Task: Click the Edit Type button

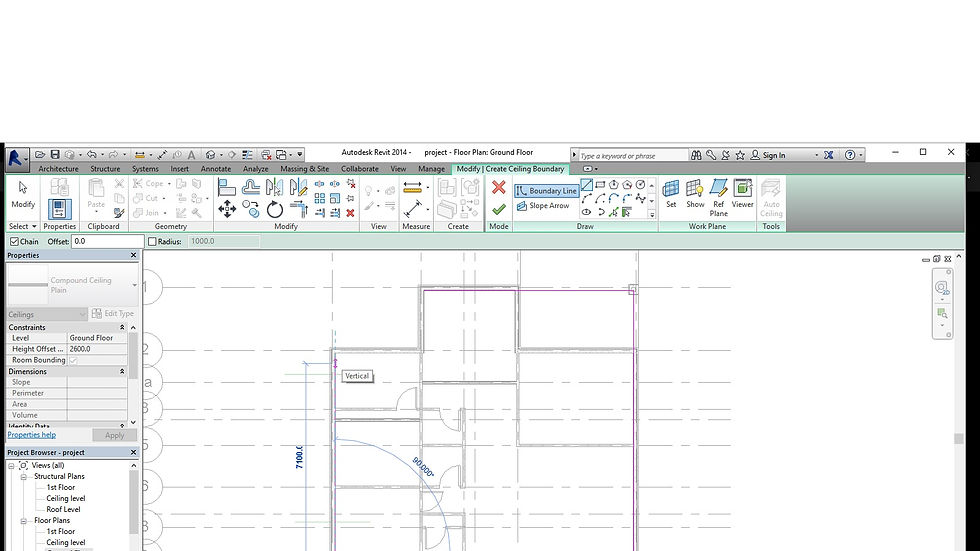Action: click(x=113, y=314)
